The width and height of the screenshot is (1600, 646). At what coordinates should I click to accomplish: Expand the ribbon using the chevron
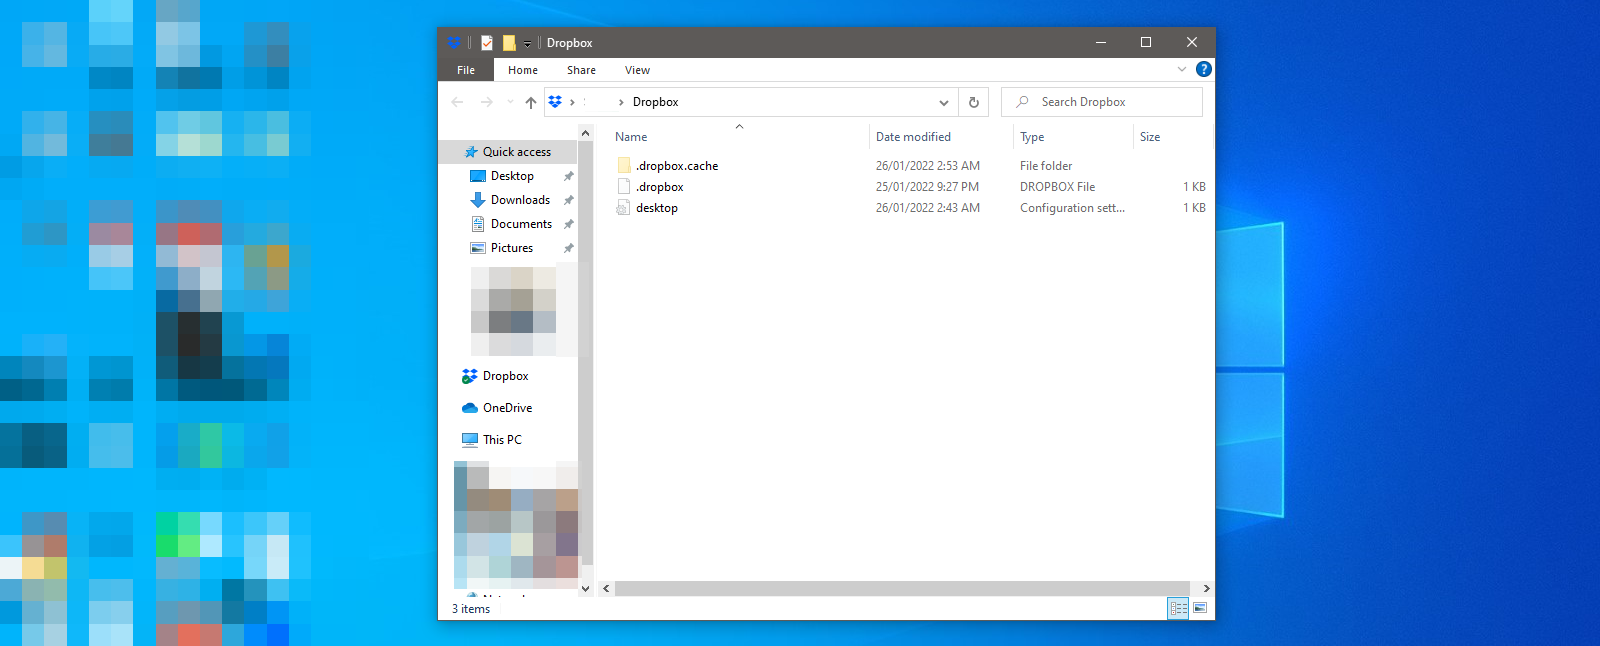(x=1182, y=69)
